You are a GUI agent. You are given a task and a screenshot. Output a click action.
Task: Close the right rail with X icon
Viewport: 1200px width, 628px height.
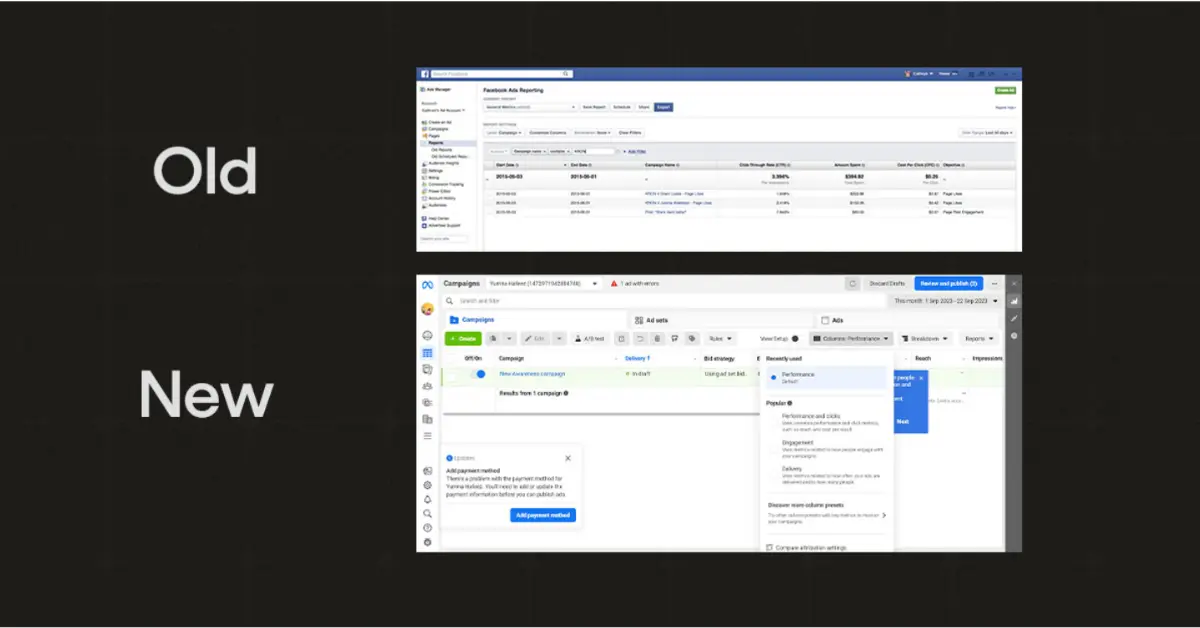click(1014, 284)
